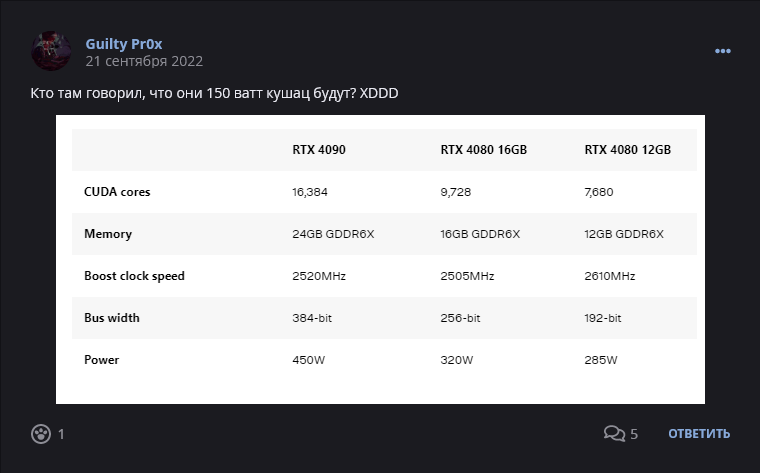760x473 pixels.
Task: Click the Boost clock speed row label
Action: (x=134, y=276)
